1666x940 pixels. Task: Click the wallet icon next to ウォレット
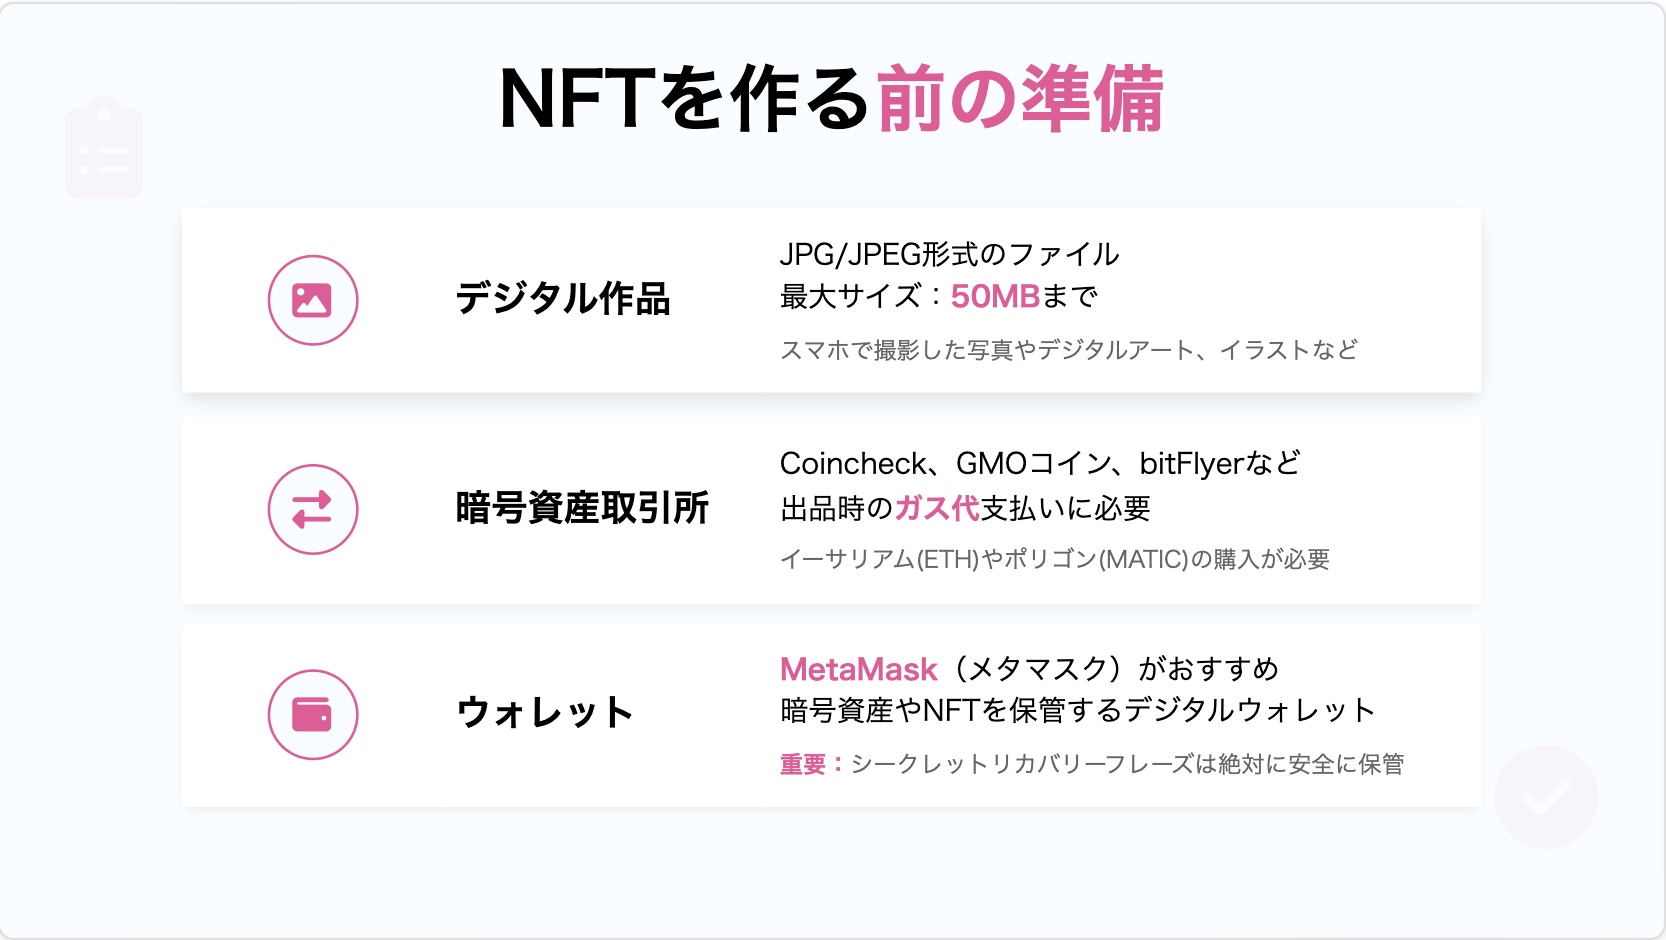(313, 714)
